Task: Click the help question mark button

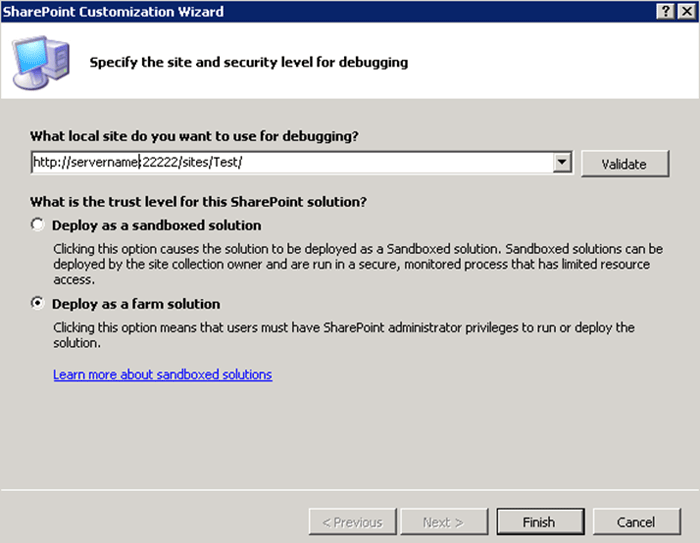Action: point(665,11)
